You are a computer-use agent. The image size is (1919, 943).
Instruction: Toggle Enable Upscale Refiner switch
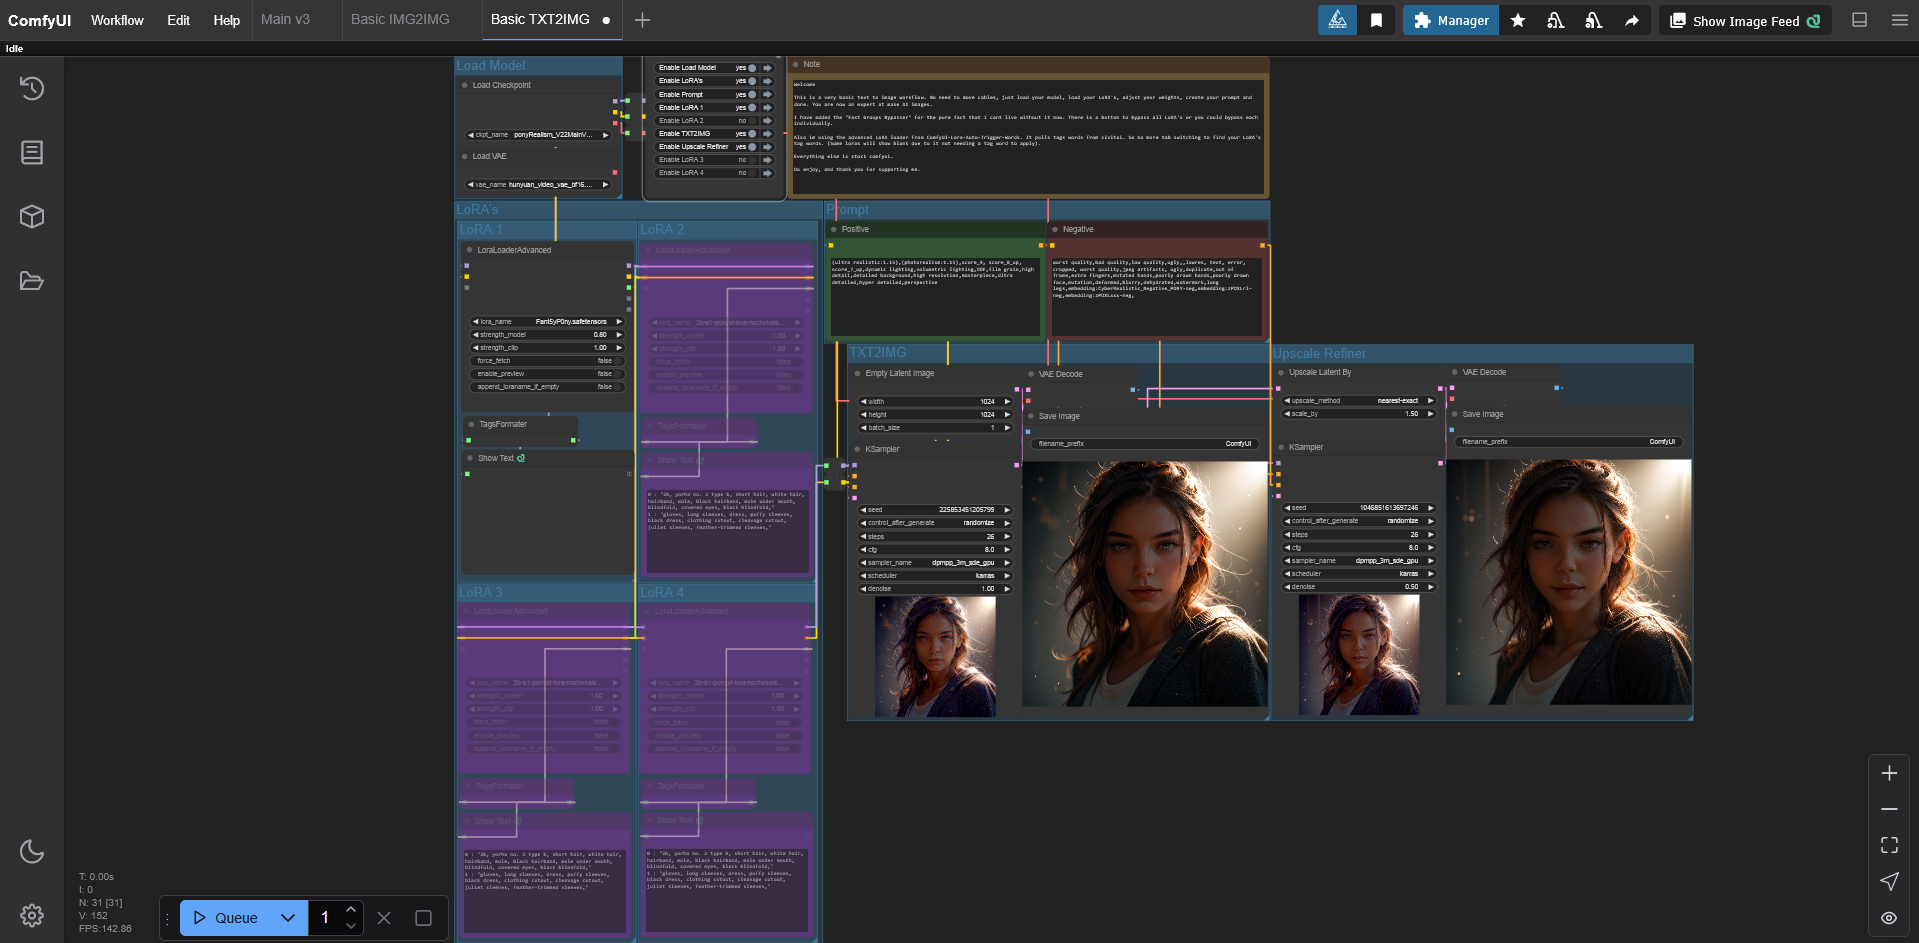[752, 147]
